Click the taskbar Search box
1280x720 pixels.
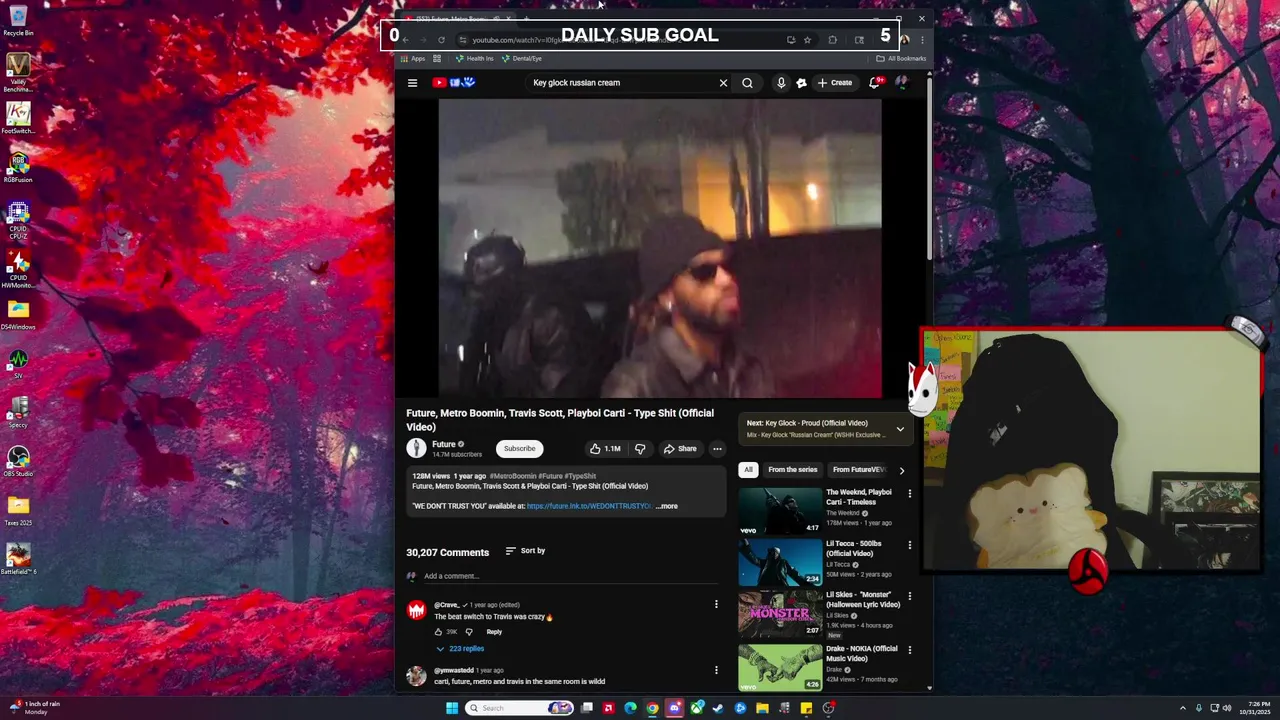(520, 708)
